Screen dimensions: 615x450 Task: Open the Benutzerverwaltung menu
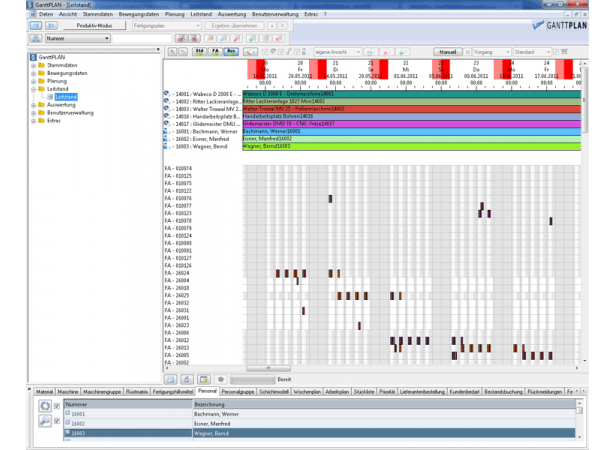275,14
